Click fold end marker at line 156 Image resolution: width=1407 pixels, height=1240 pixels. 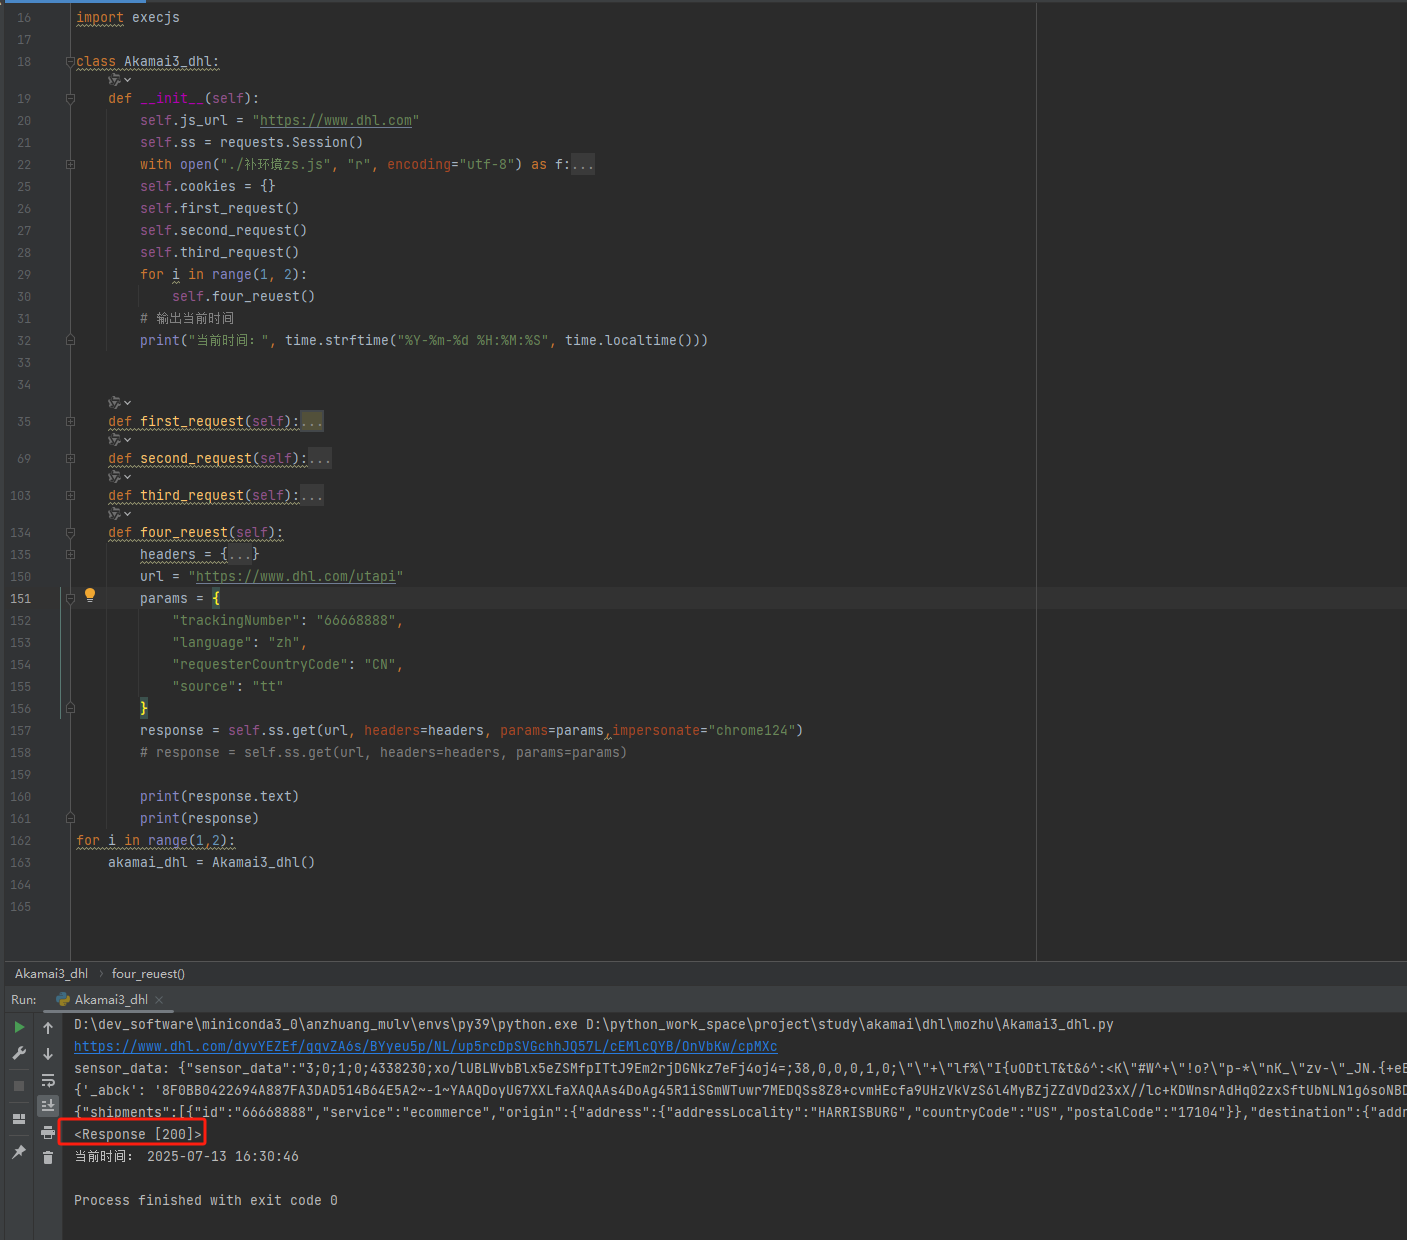click(70, 708)
